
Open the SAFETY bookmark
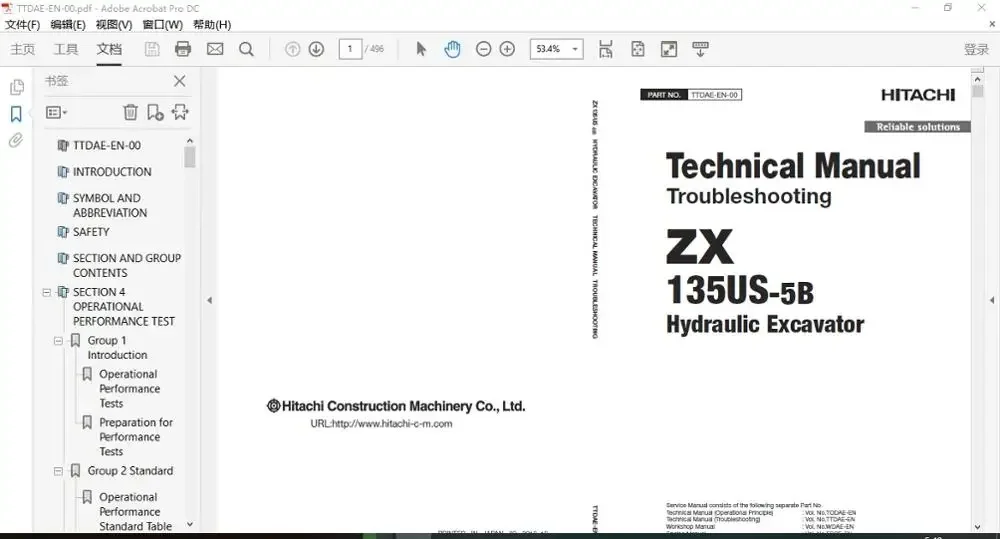click(x=91, y=232)
